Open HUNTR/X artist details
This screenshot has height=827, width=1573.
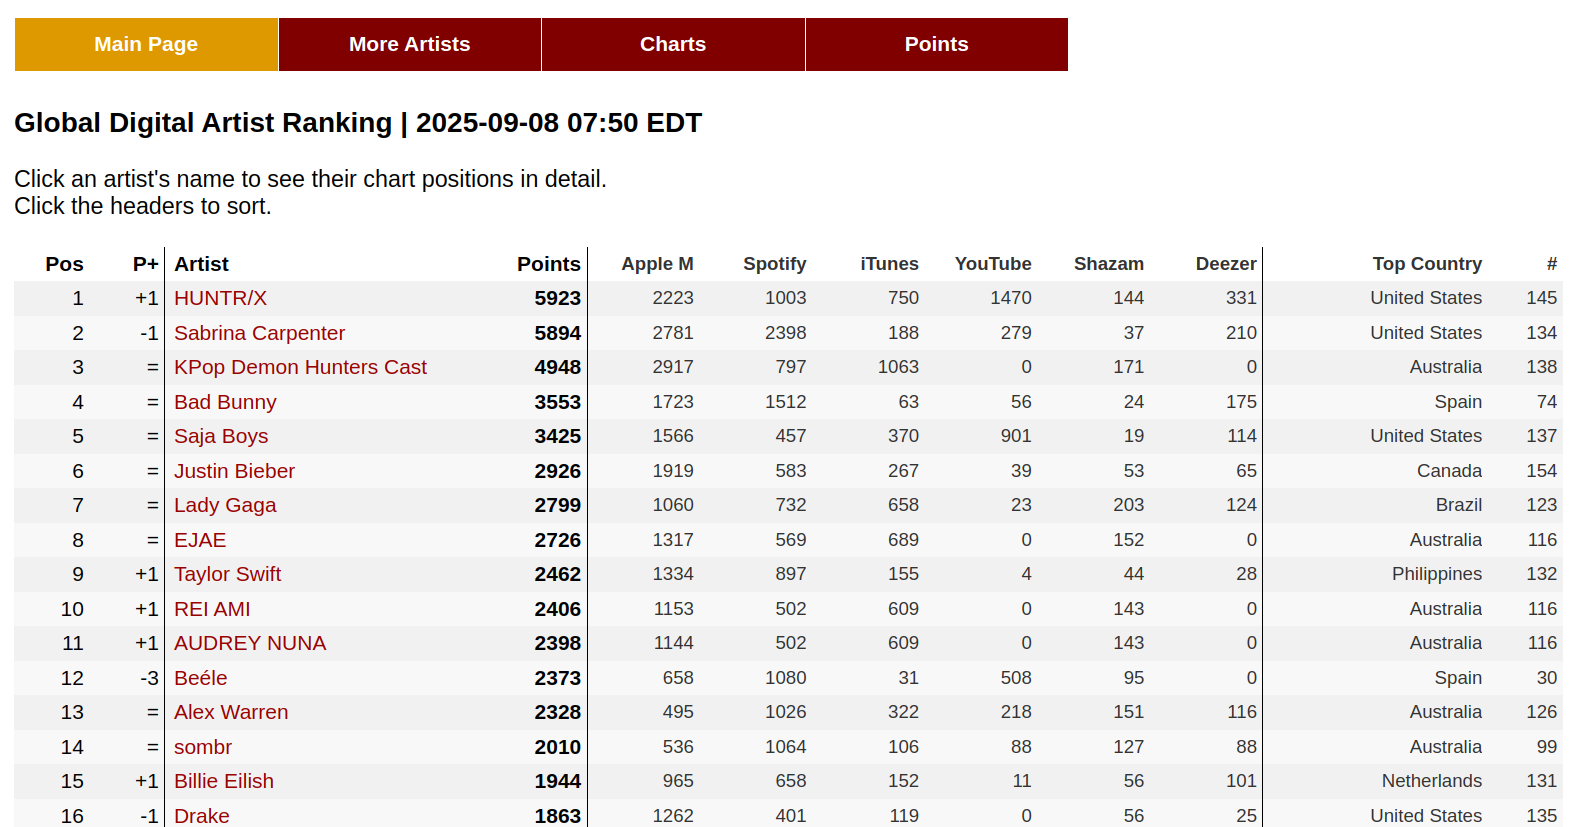coord(220,298)
